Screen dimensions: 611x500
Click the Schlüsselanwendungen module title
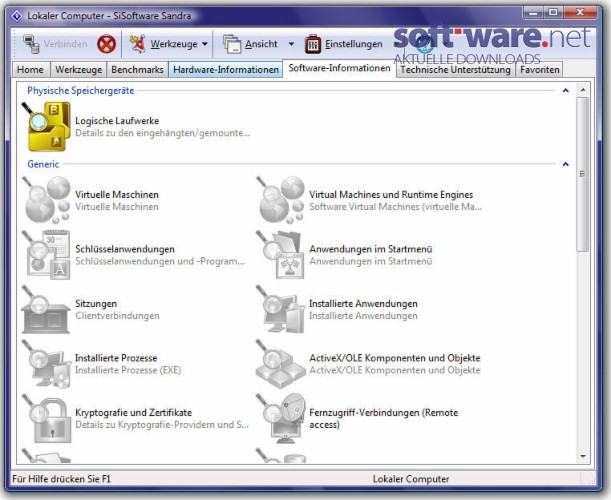[125, 249]
